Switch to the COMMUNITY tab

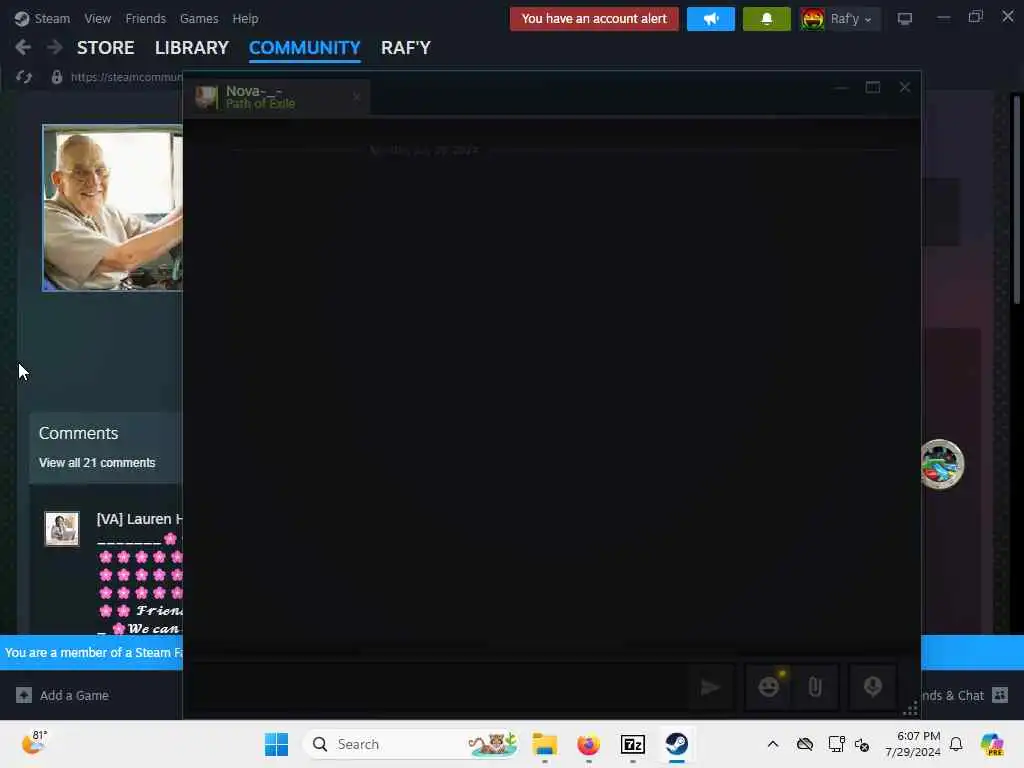click(x=304, y=48)
